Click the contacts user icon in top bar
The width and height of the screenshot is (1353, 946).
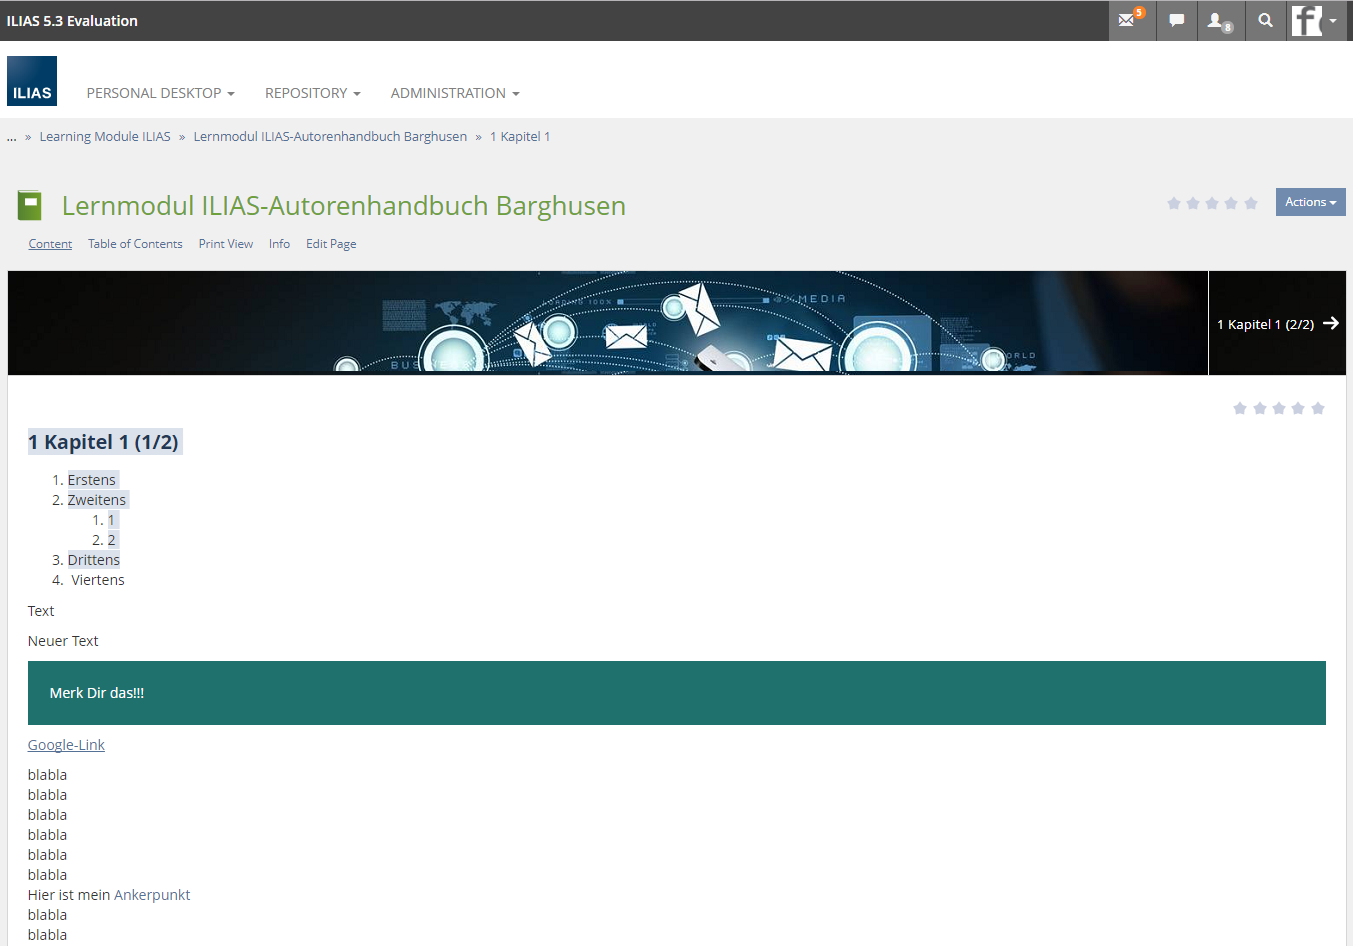[1217, 20]
